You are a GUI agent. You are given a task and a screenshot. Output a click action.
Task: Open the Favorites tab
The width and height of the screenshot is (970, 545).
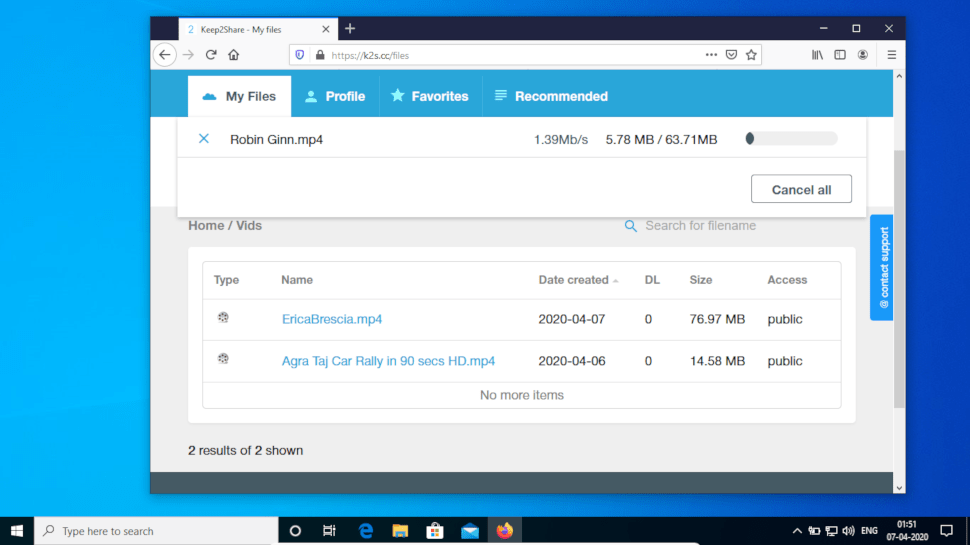430,97
